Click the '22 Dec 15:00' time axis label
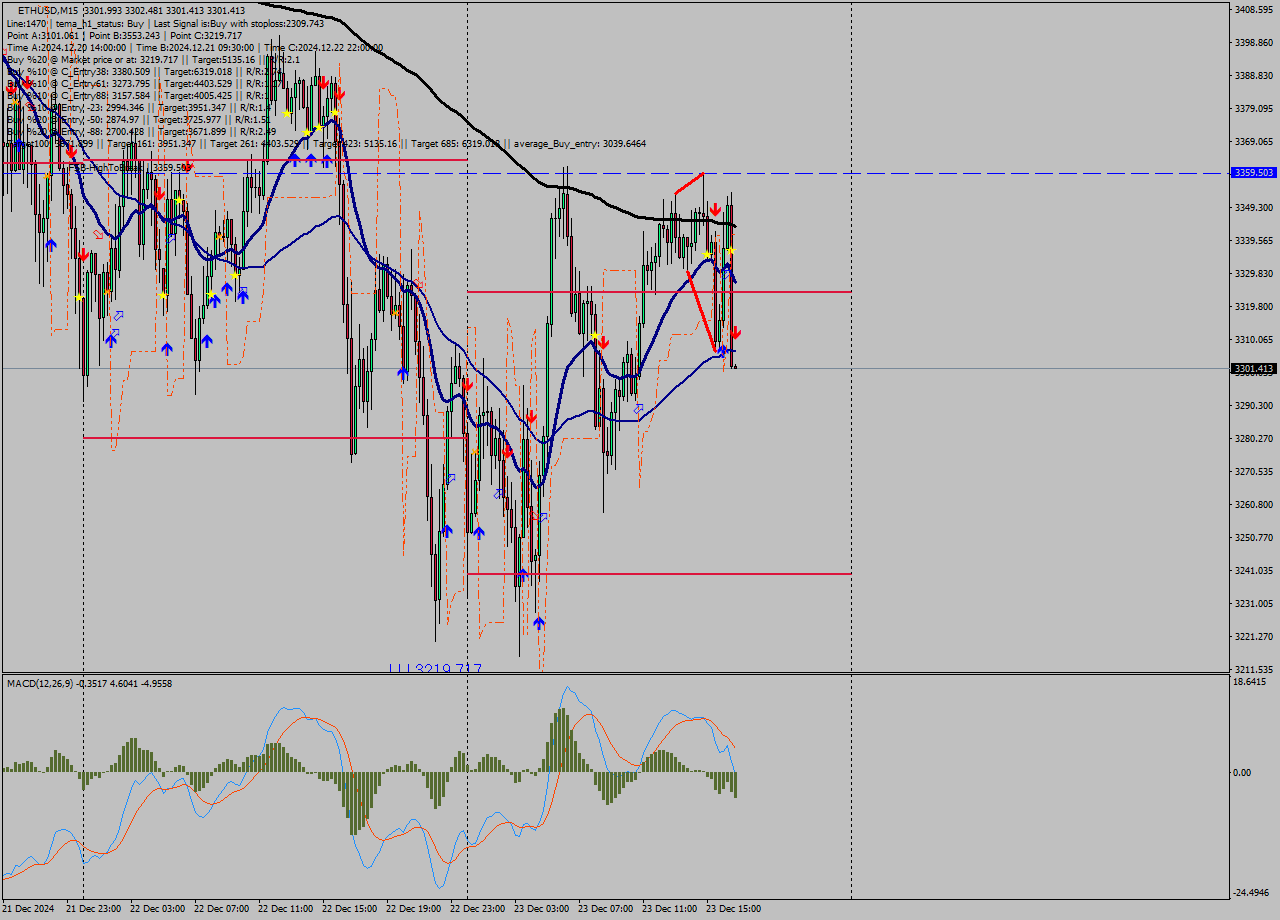This screenshot has height=920, width=1280. point(349,909)
